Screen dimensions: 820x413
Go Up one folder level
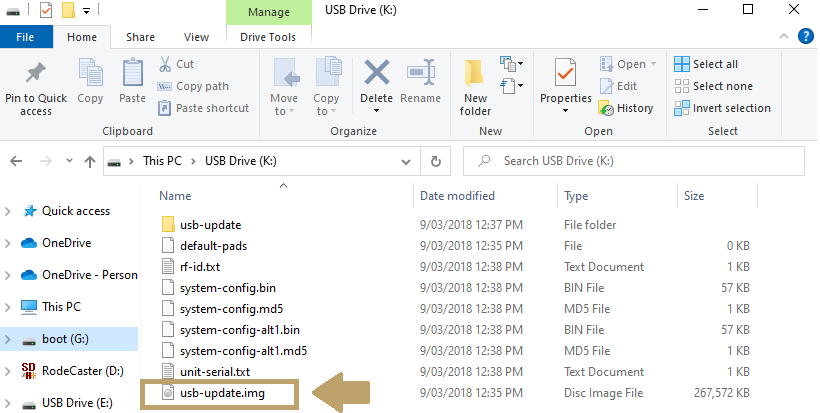point(90,162)
